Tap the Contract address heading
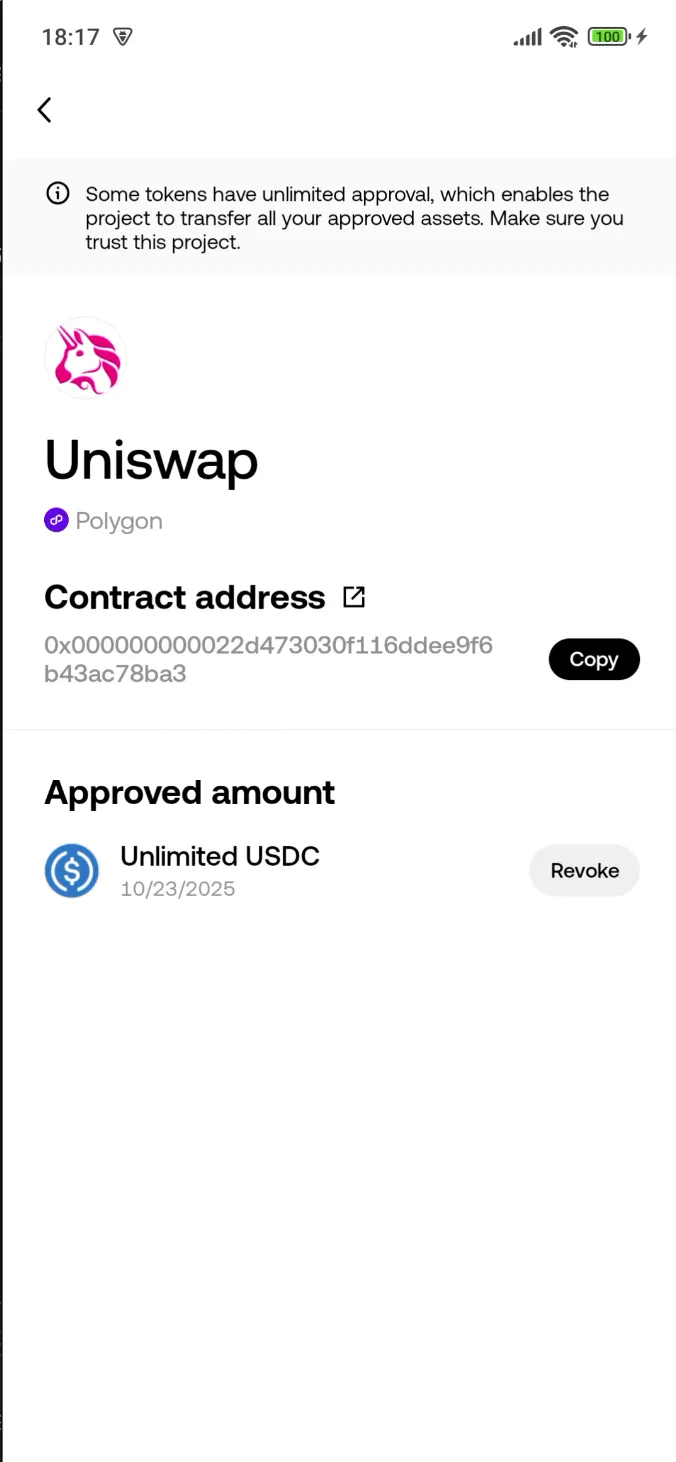Viewport: 676px width, 1462px height. pyautogui.click(x=185, y=597)
